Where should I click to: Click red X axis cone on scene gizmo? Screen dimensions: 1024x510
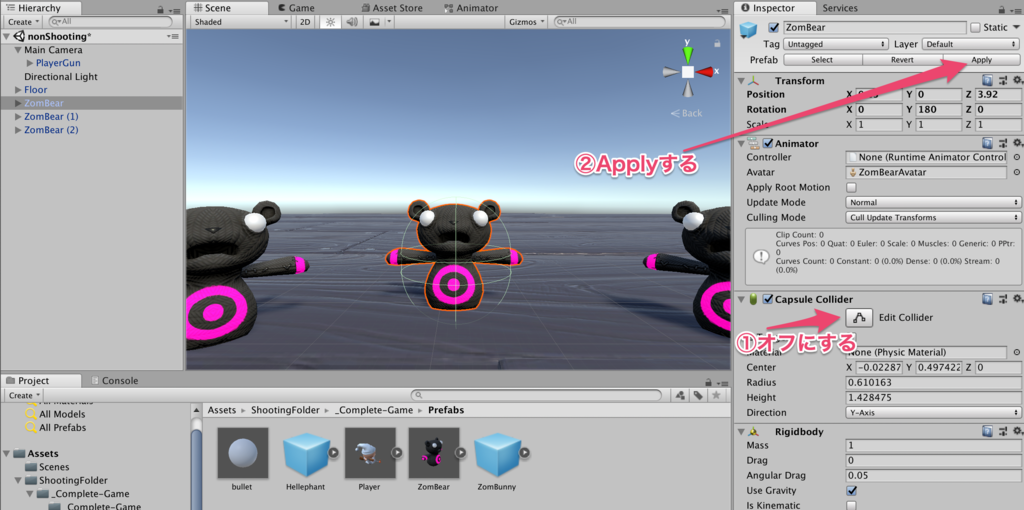pos(704,71)
